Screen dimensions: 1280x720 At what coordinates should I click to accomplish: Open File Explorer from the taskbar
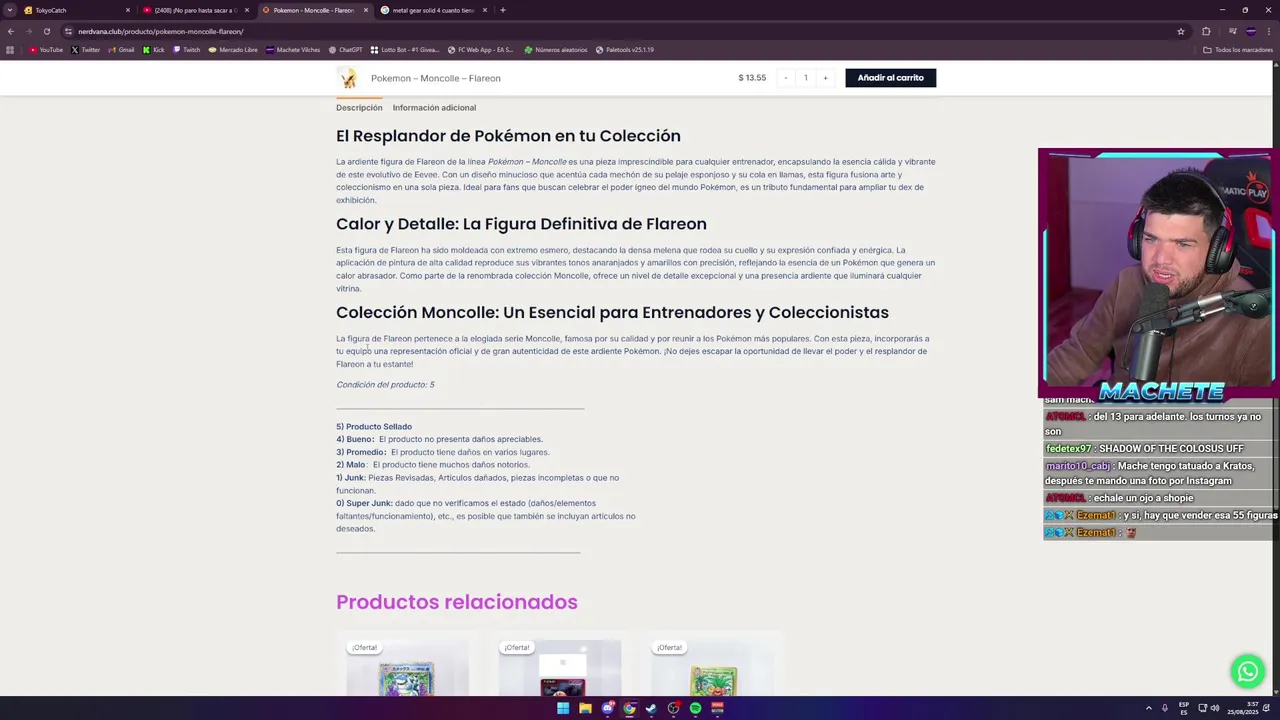pyautogui.click(x=585, y=708)
